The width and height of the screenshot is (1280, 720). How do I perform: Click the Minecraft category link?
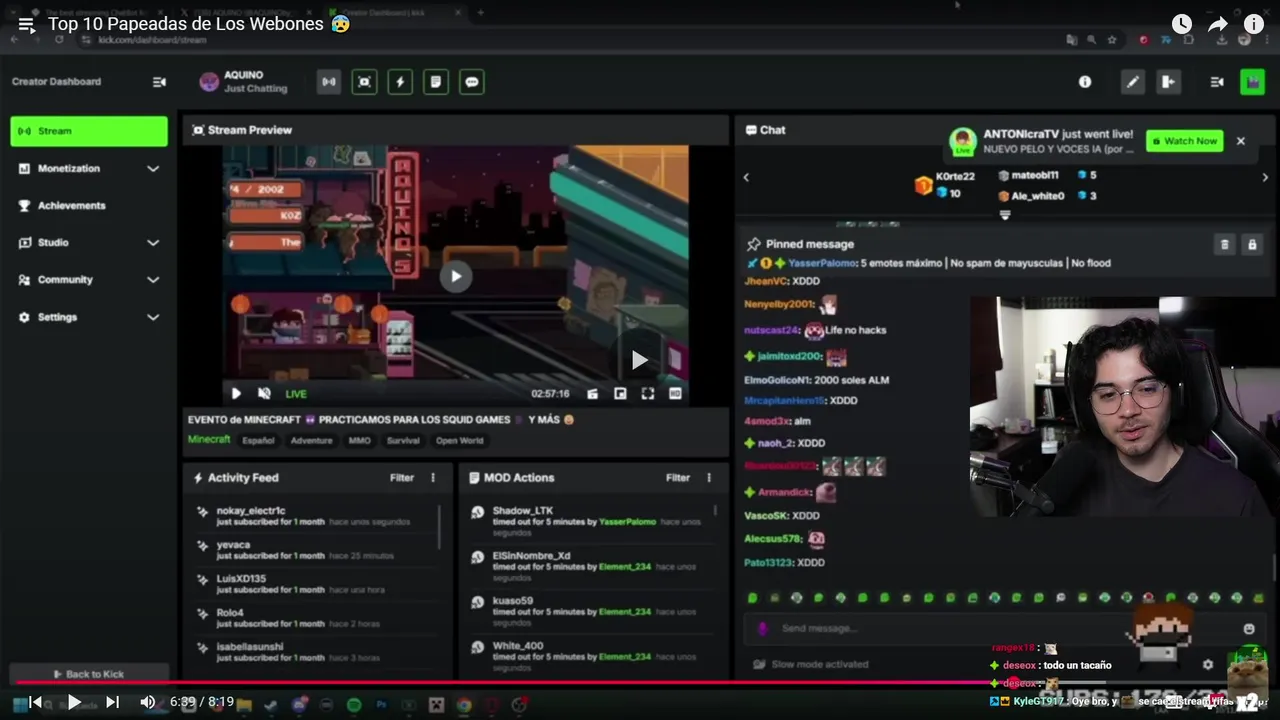point(209,440)
